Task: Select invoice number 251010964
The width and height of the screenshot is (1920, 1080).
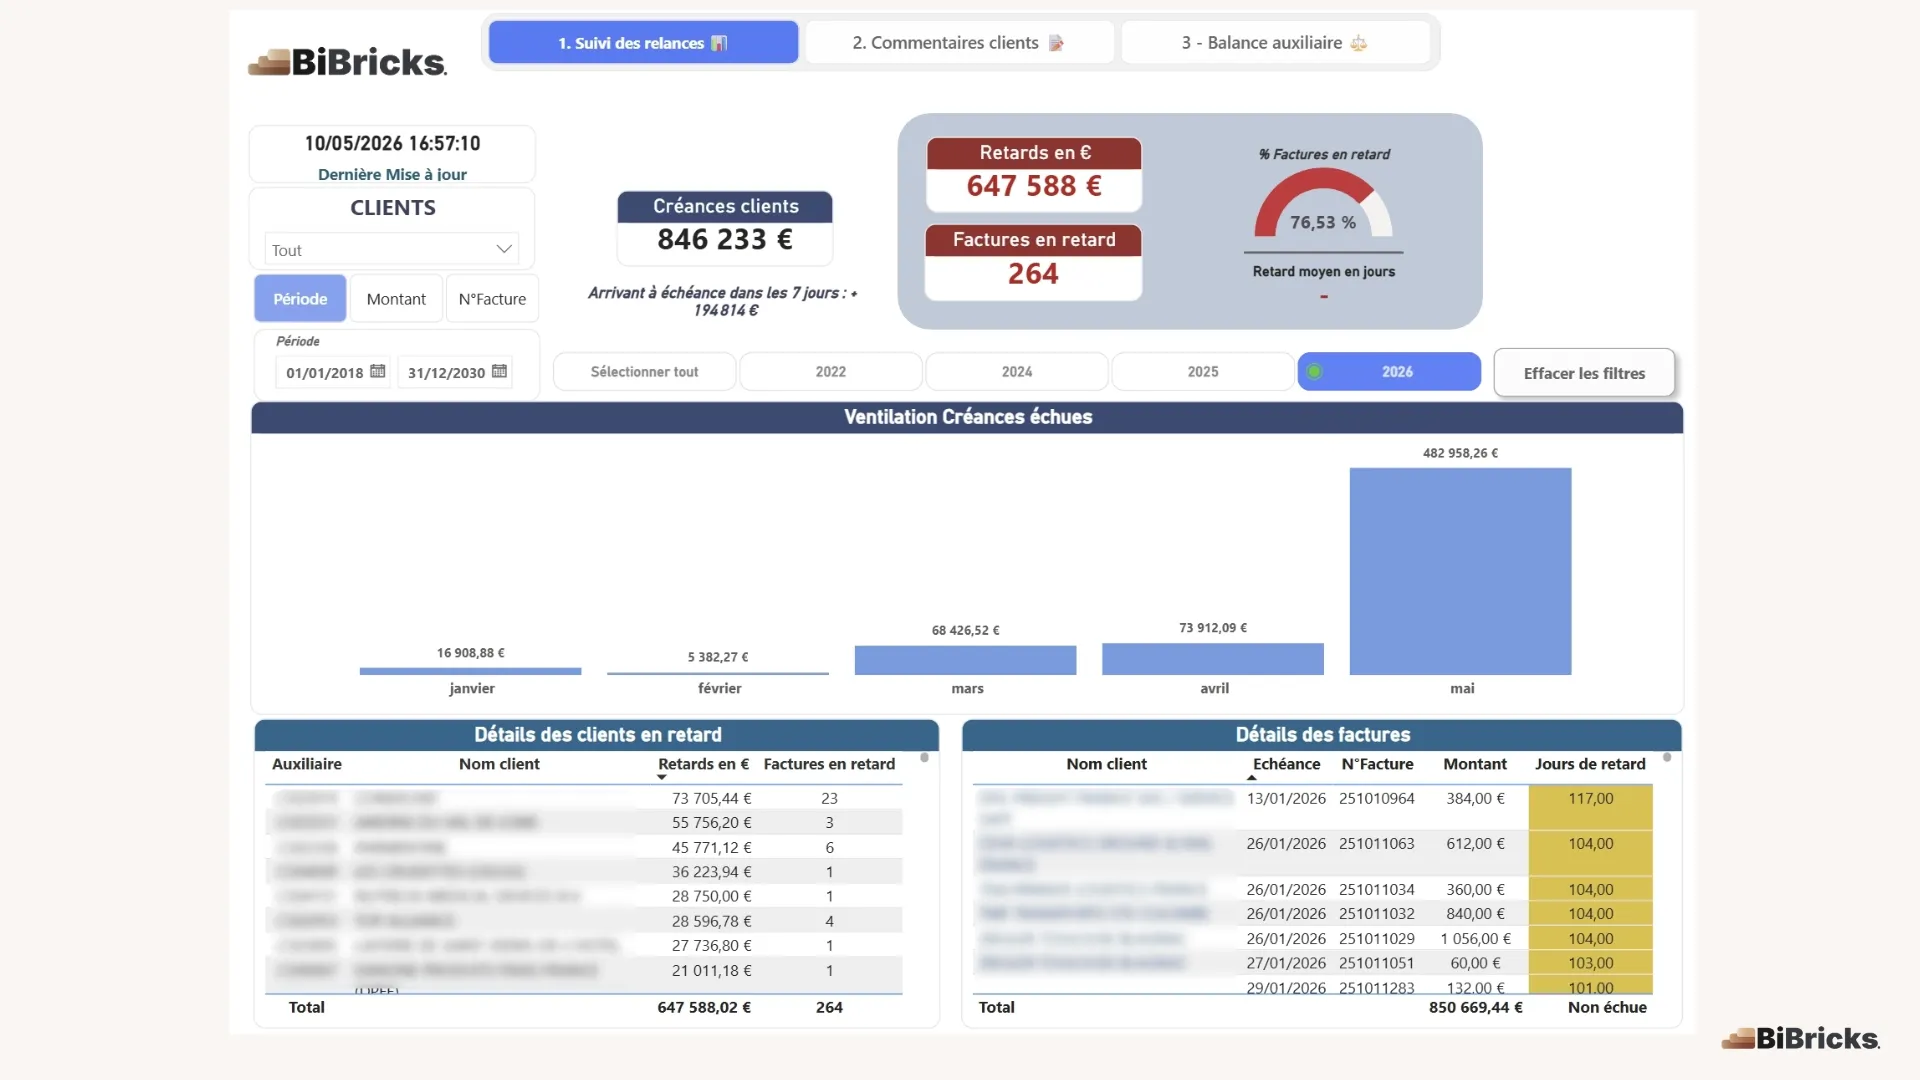Action: tap(1377, 798)
